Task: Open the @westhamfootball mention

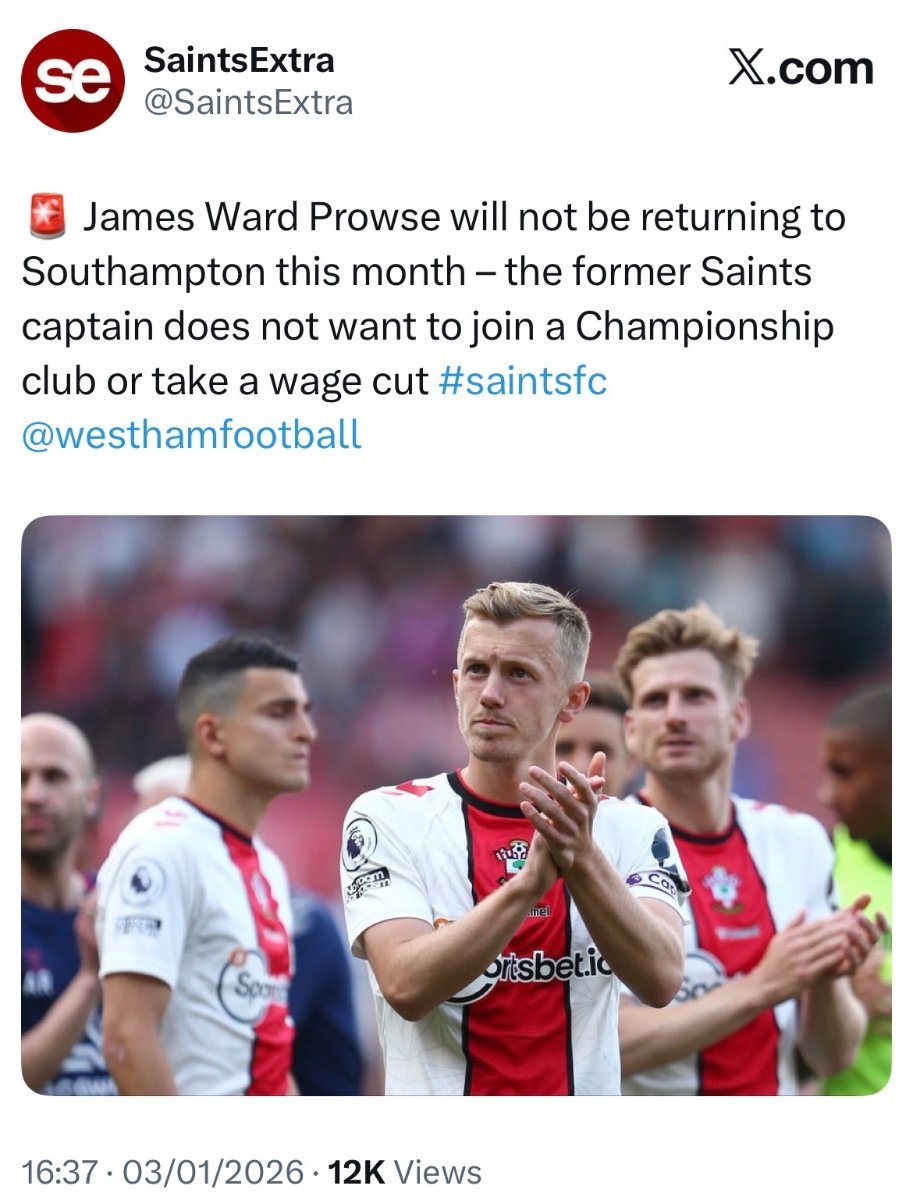Action: point(192,435)
